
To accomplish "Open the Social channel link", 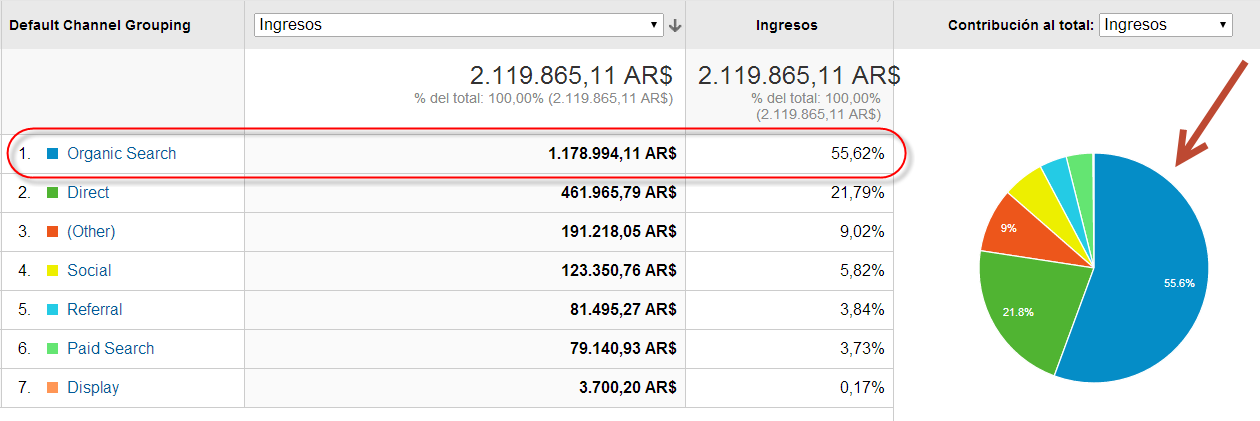I will 89,271.
